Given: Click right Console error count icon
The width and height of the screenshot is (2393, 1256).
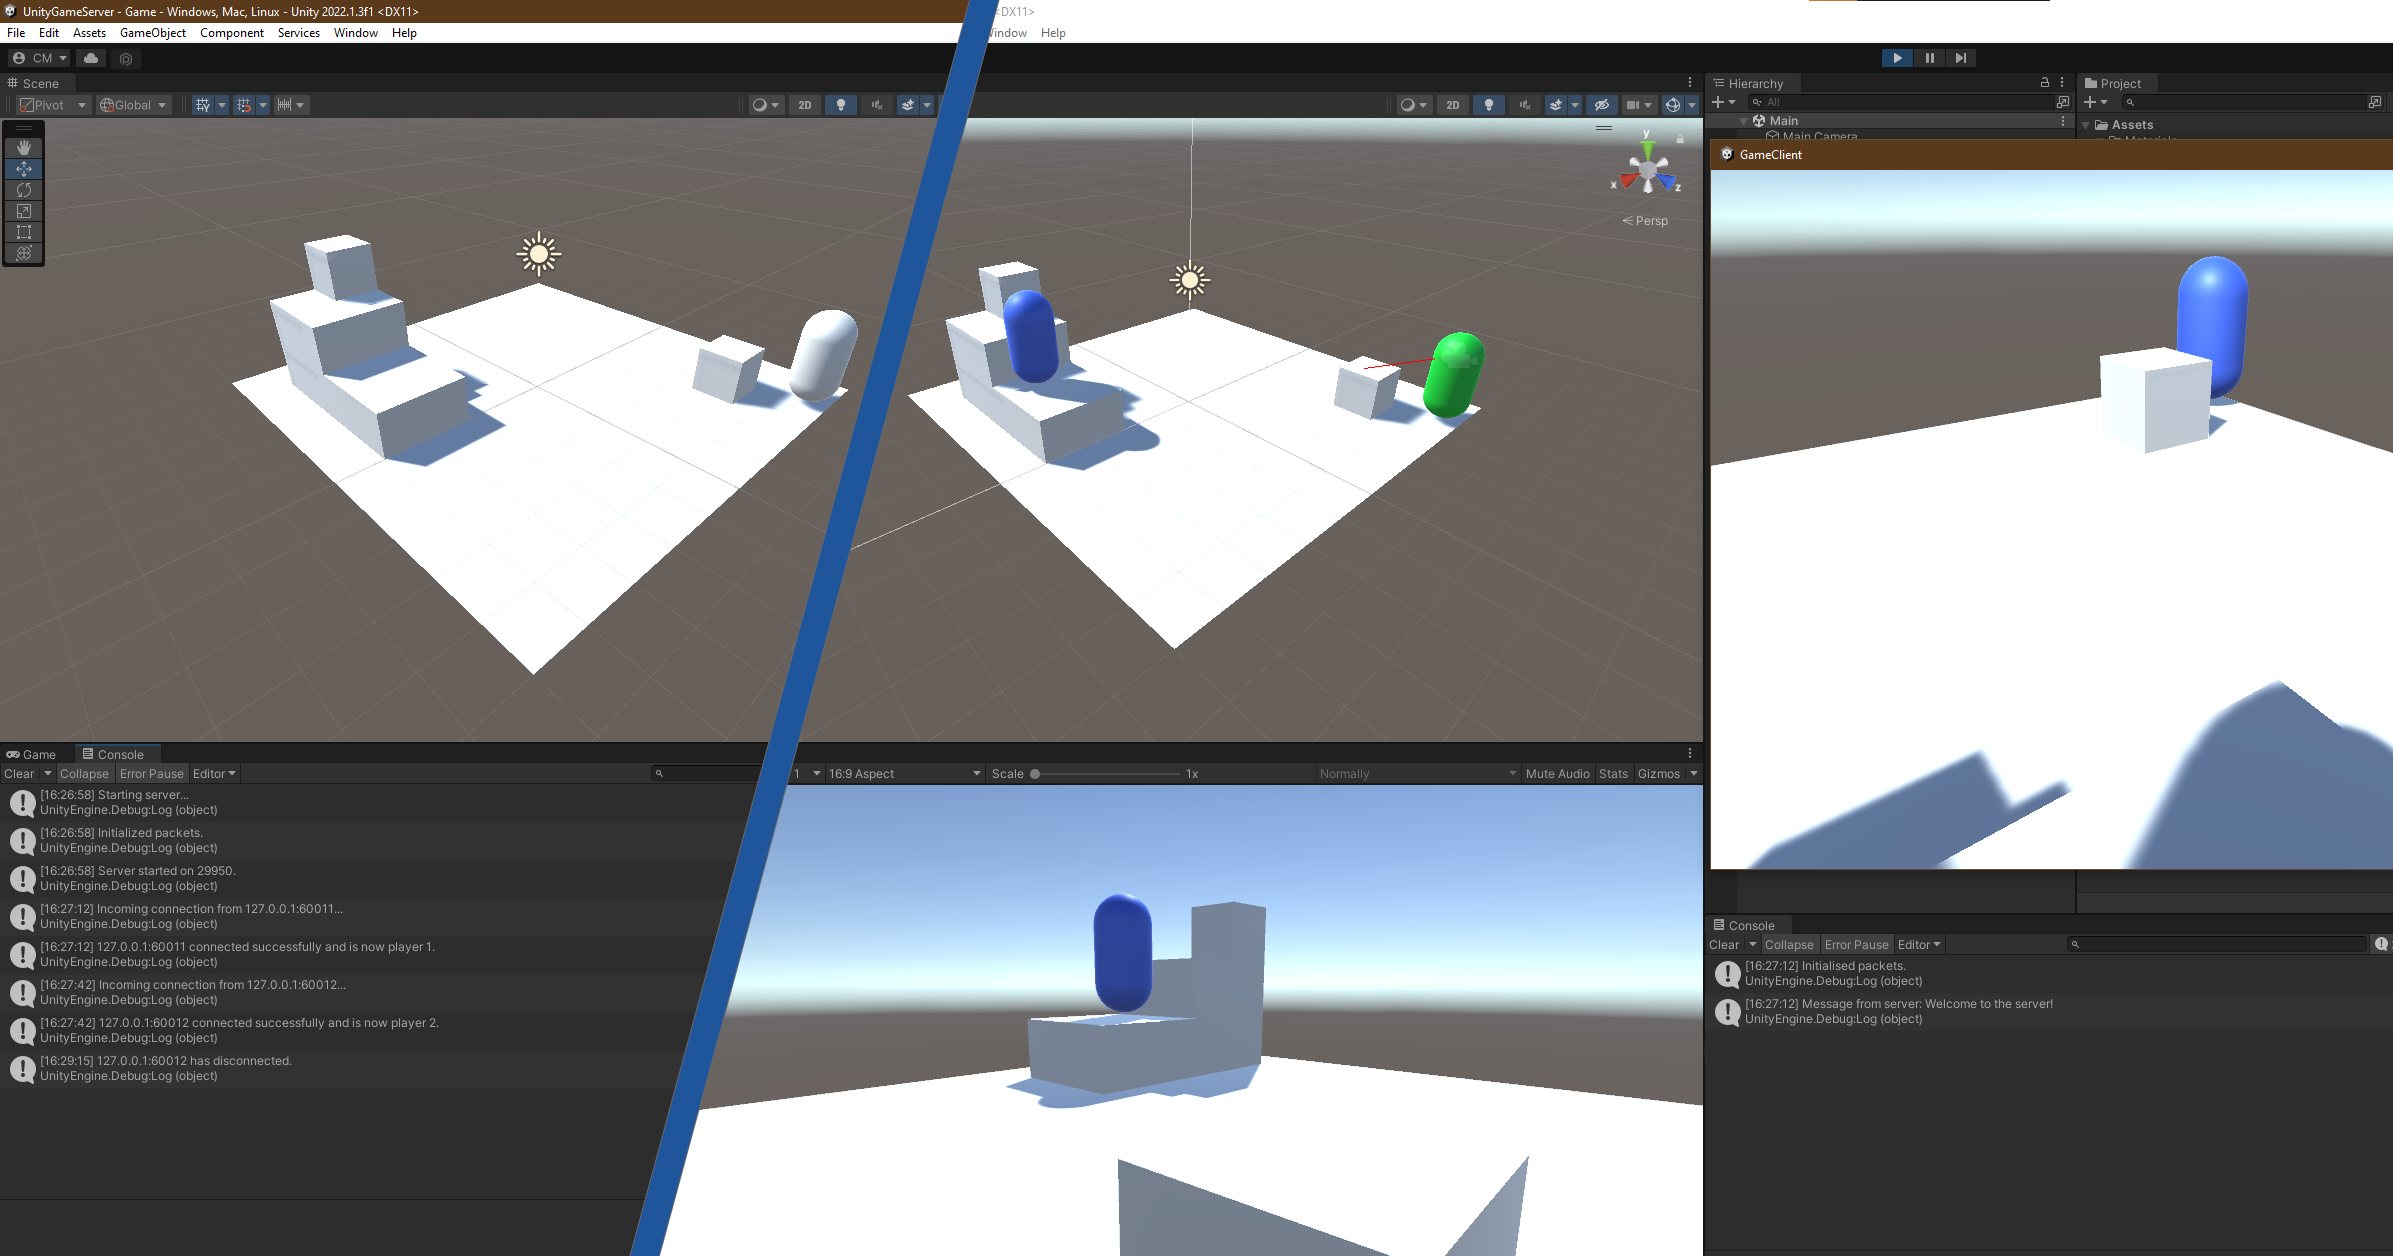Looking at the screenshot, I should point(2381,944).
